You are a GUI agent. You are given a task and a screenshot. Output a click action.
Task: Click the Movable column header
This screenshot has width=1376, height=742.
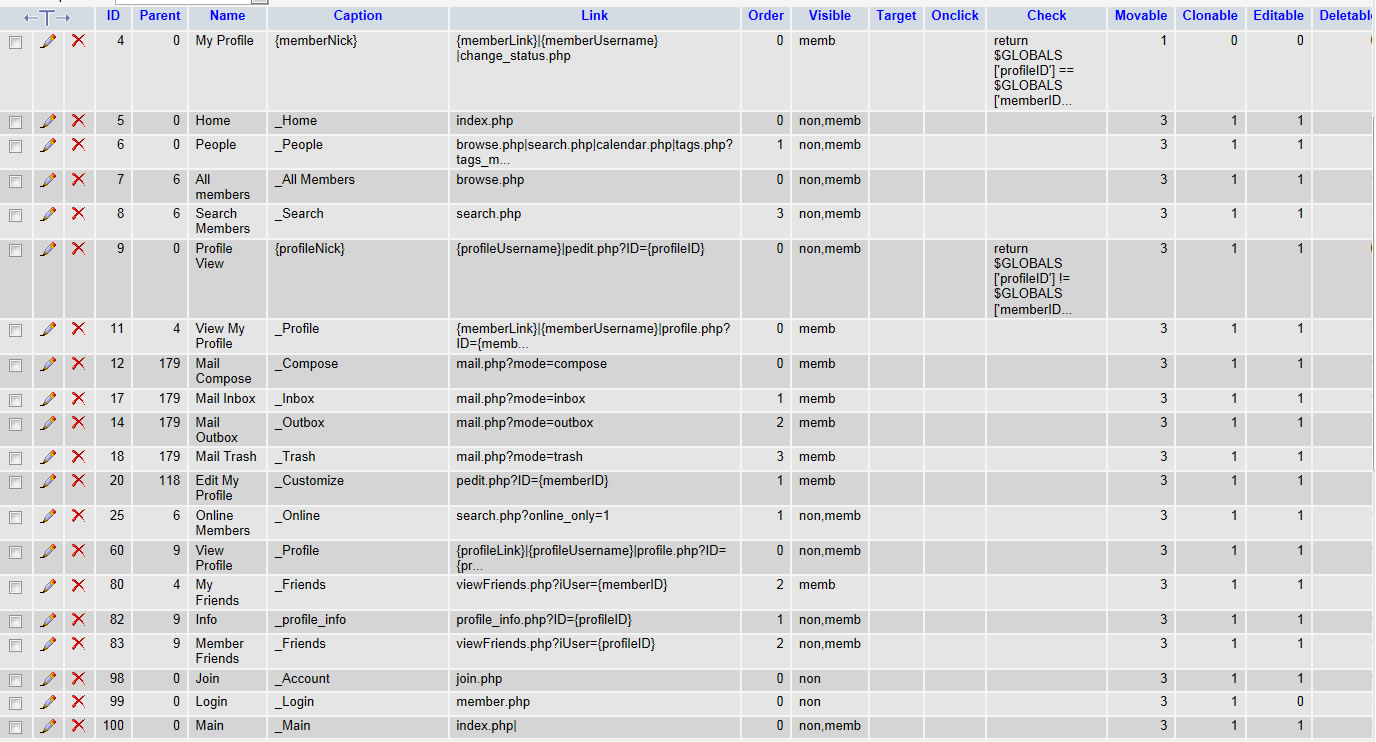coord(1140,16)
